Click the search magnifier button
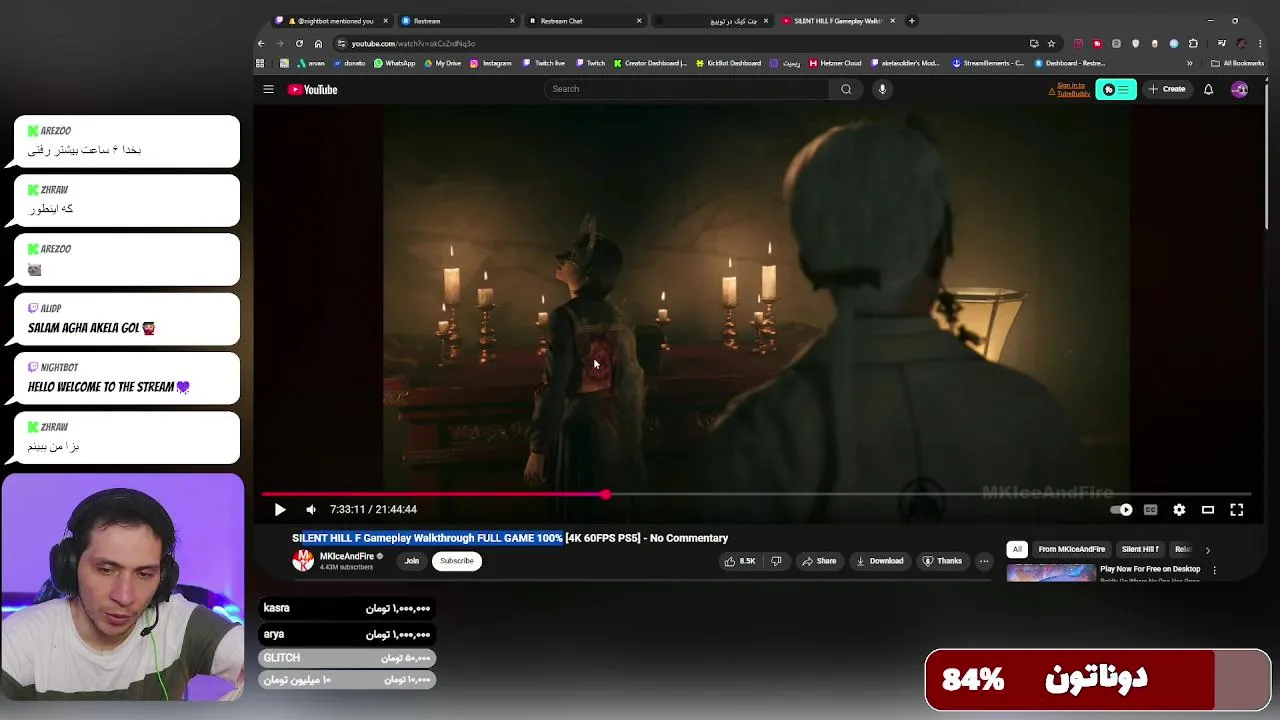 [846, 89]
